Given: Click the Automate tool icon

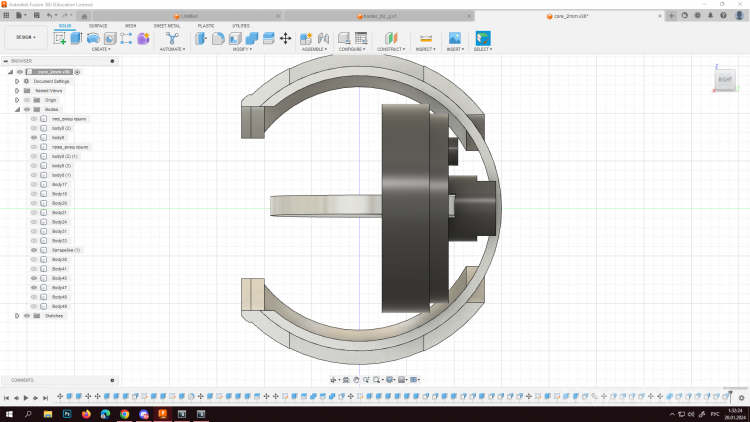Looking at the screenshot, I should [x=172, y=38].
